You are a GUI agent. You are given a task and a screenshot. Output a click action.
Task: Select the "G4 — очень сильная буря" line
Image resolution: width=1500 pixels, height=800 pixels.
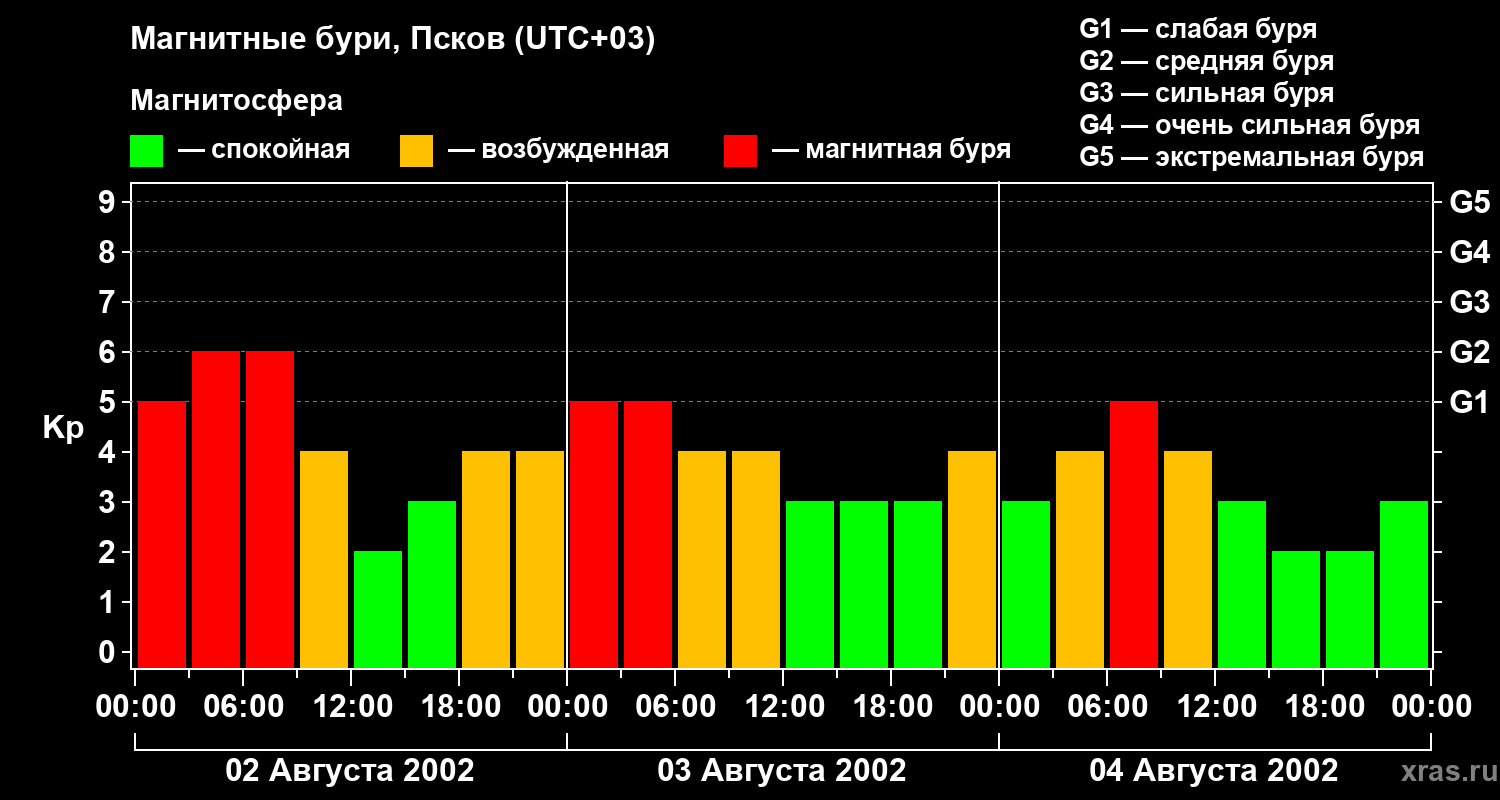(x=1250, y=125)
